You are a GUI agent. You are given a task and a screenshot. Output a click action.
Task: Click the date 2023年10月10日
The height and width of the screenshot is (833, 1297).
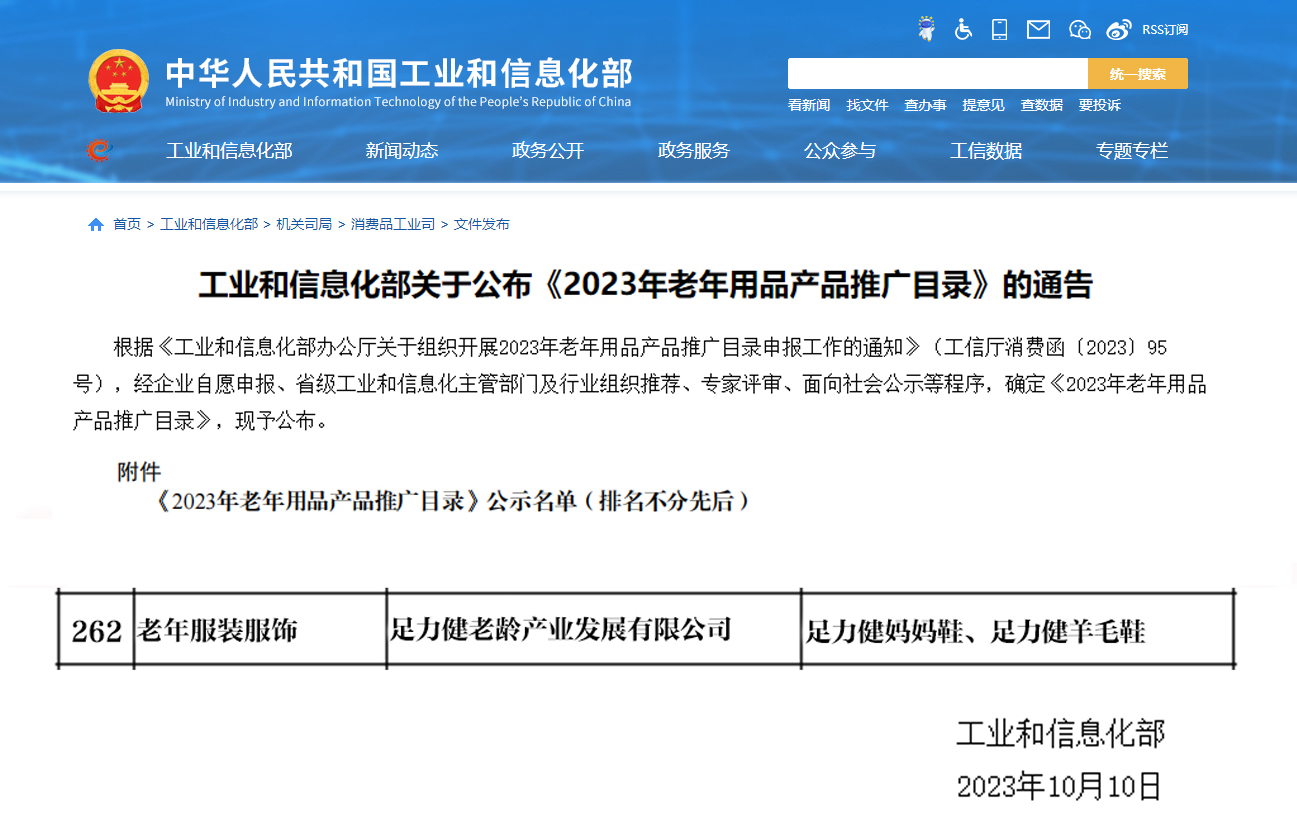click(x=1059, y=786)
